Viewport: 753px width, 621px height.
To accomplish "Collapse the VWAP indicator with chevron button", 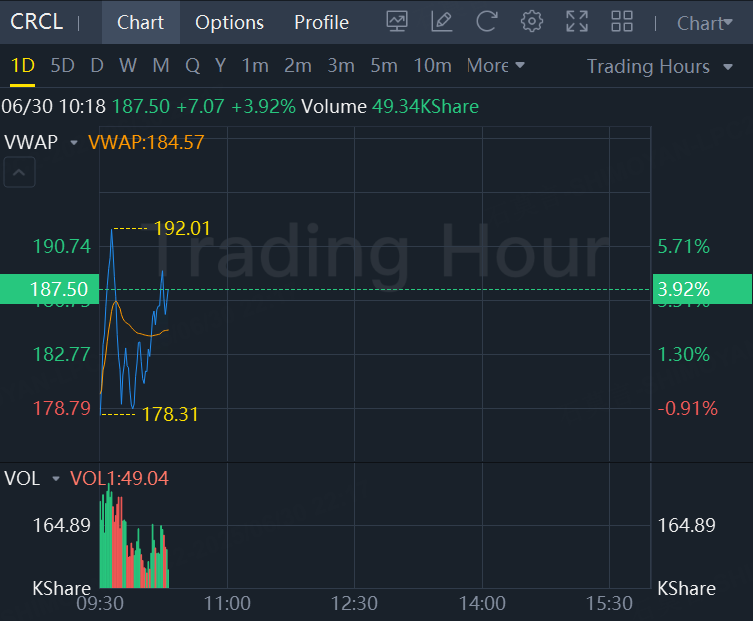I will point(21,173).
